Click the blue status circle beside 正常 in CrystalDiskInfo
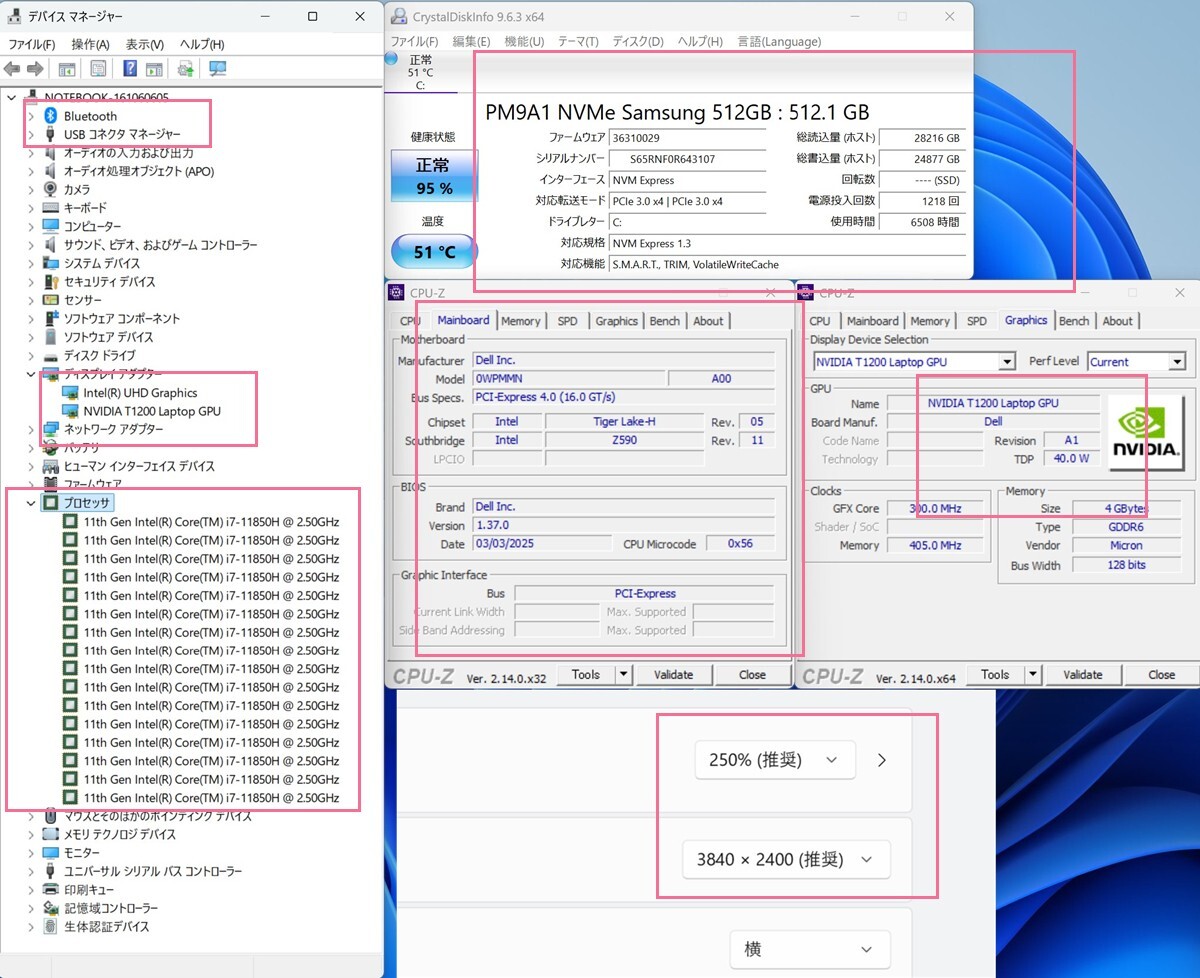 tap(392, 59)
